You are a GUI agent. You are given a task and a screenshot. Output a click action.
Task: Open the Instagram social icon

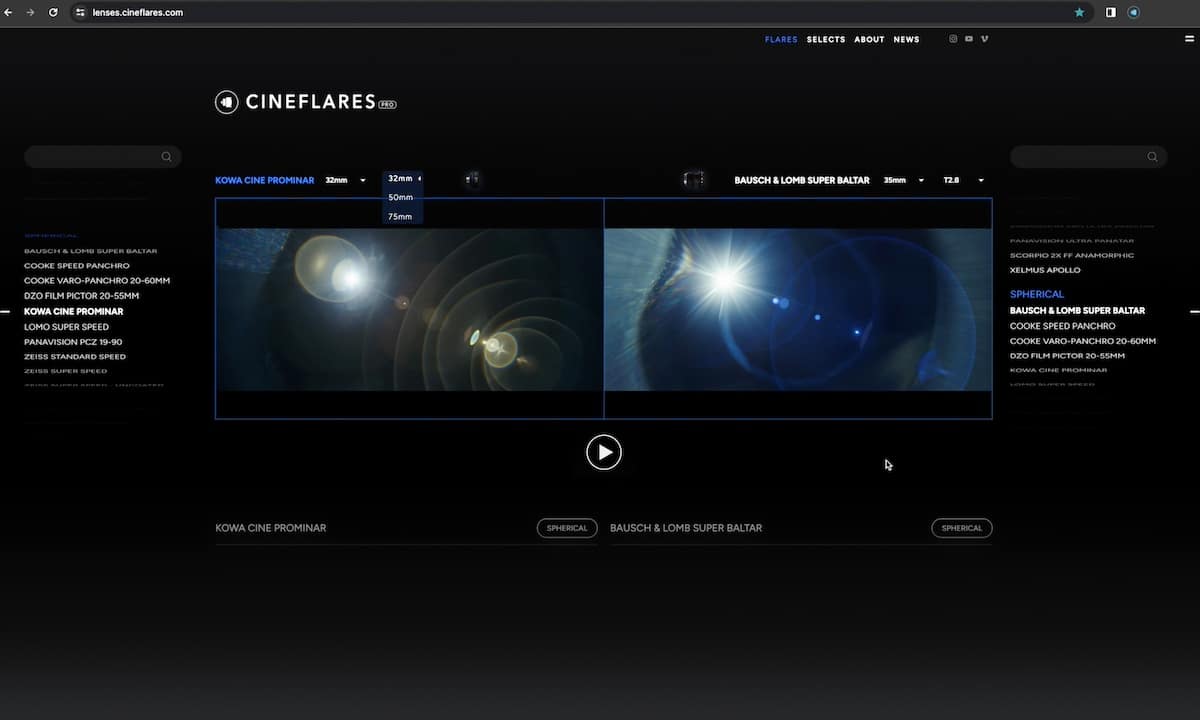[x=953, y=39]
